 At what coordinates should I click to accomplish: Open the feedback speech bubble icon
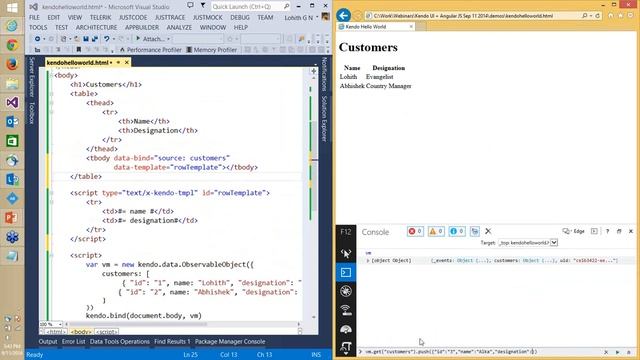(x=190, y=6)
